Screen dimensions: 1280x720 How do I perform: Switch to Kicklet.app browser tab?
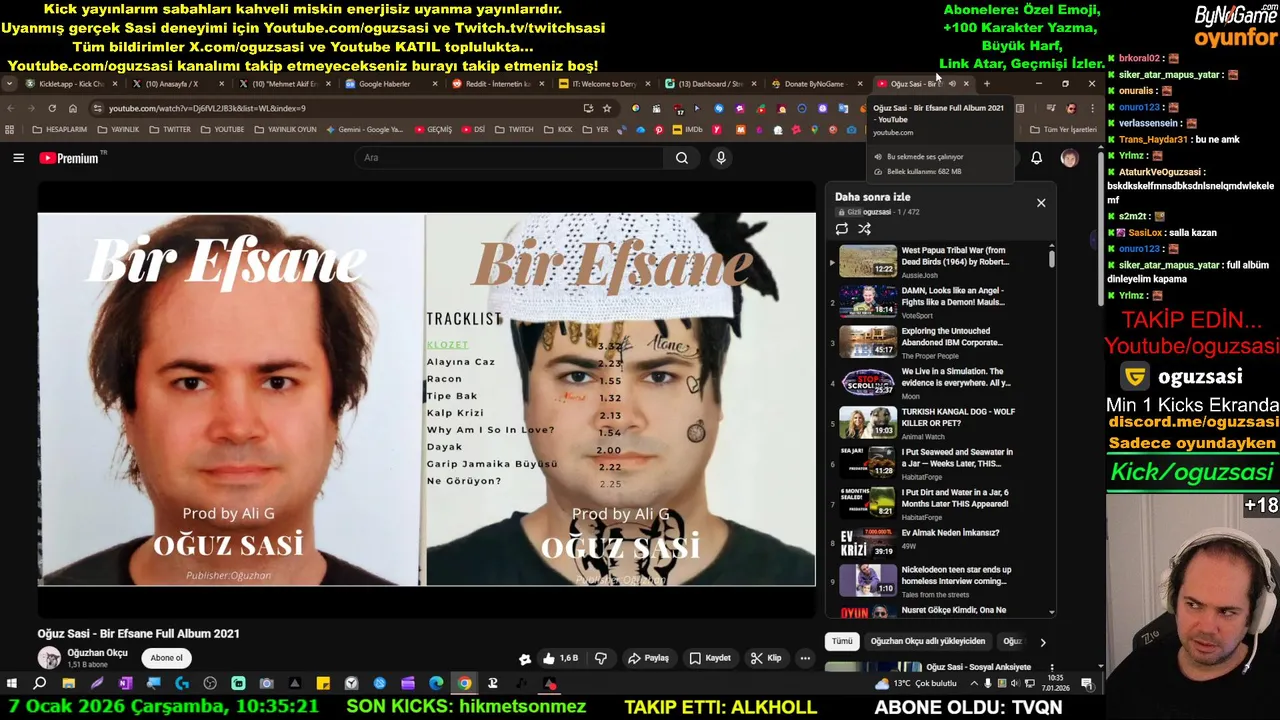pos(70,84)
